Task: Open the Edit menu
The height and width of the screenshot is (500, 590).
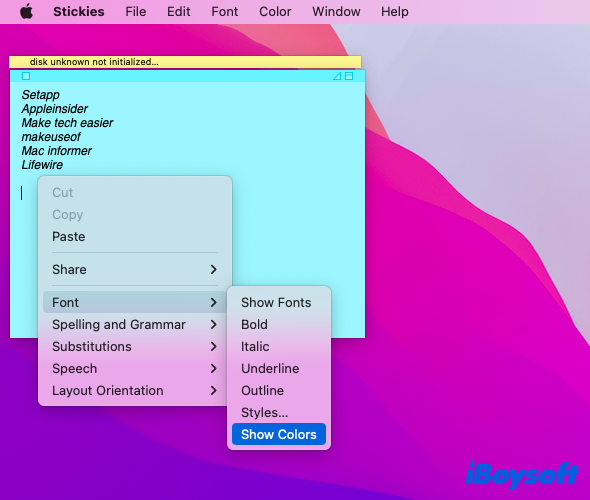Action: point(178,12)
